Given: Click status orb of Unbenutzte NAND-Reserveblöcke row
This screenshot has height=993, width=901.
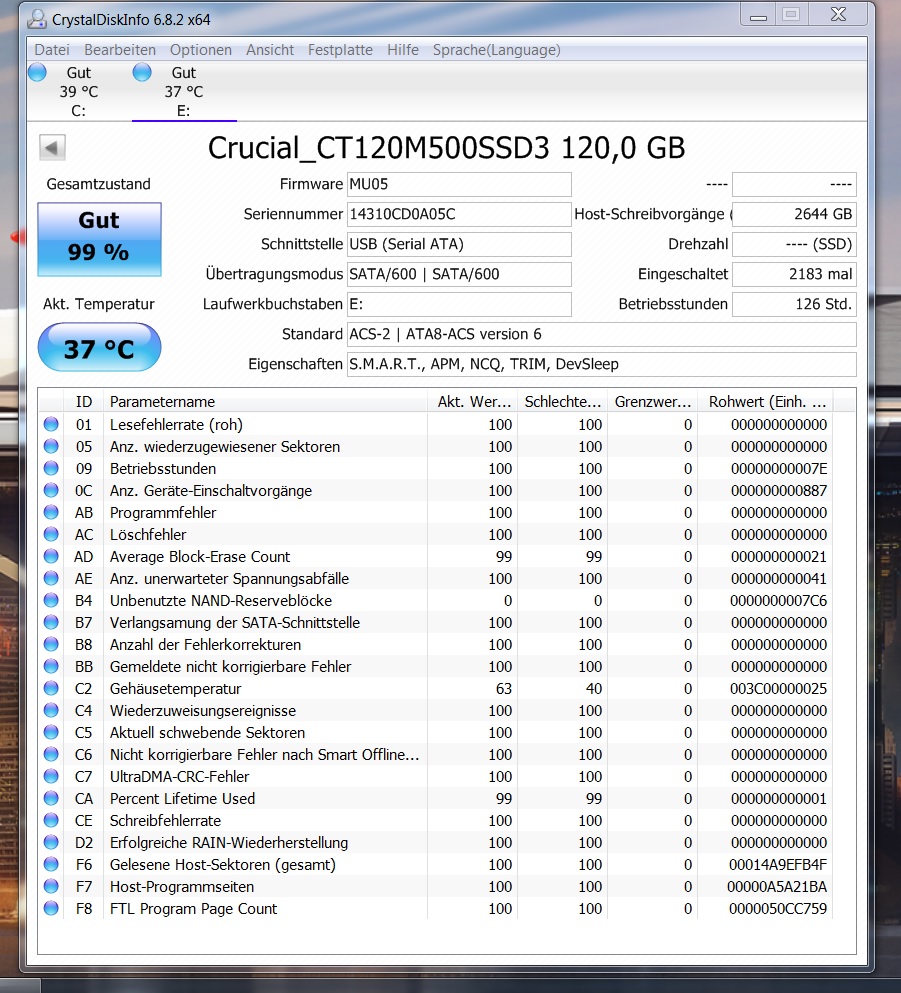Looking at the screenshot, I should pyautogui.click(x=51, y=600).
